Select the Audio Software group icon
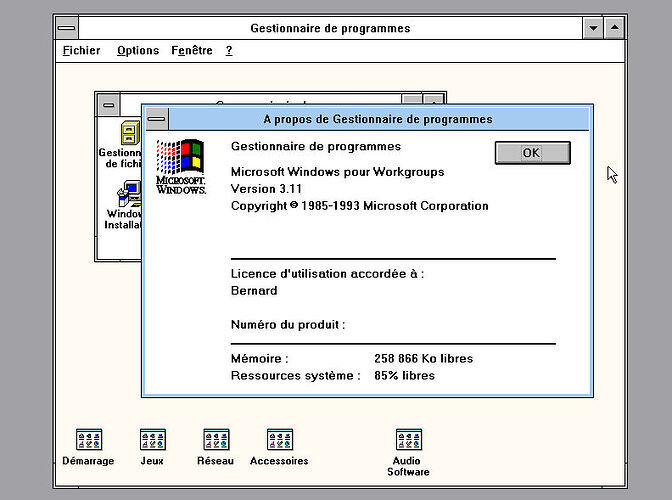Viewport: 672px width, 500px height. pos(408,439)
